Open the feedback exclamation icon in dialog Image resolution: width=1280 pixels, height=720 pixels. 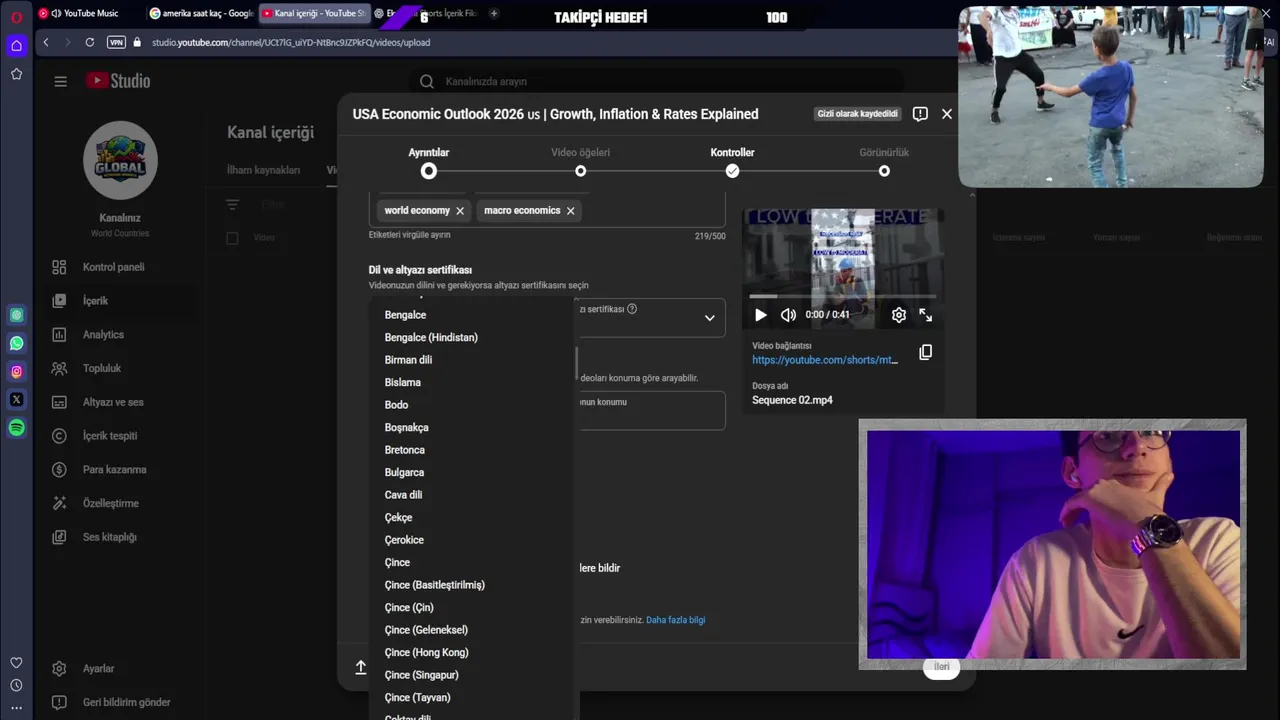(920, 114)
